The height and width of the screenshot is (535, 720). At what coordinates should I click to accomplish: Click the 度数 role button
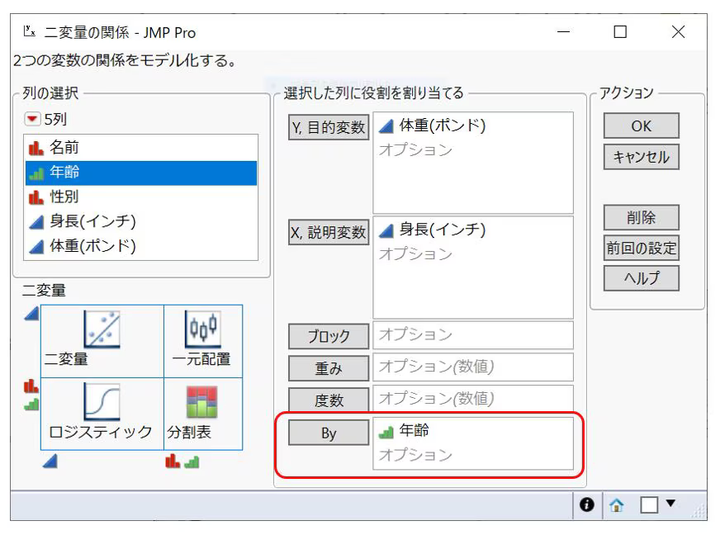click(329, 400)
